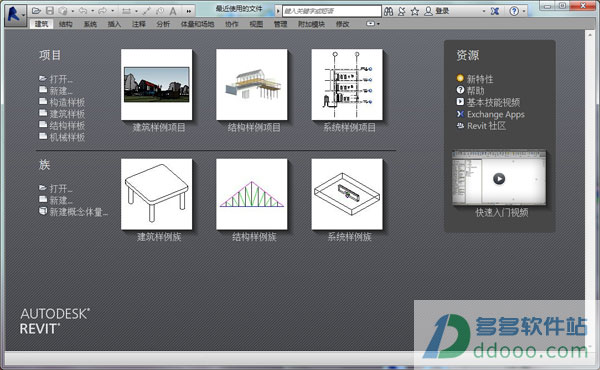Open the 系统样例项目 thumbnail
This screenshot has width=600, height=370.
(347, 85)
